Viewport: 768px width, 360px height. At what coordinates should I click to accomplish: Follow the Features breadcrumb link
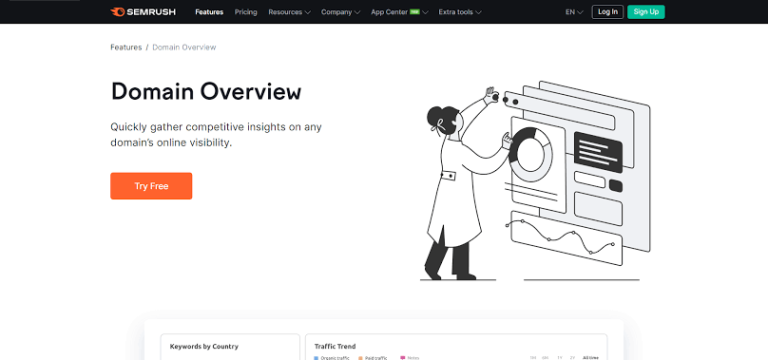(x=126, y=48)
